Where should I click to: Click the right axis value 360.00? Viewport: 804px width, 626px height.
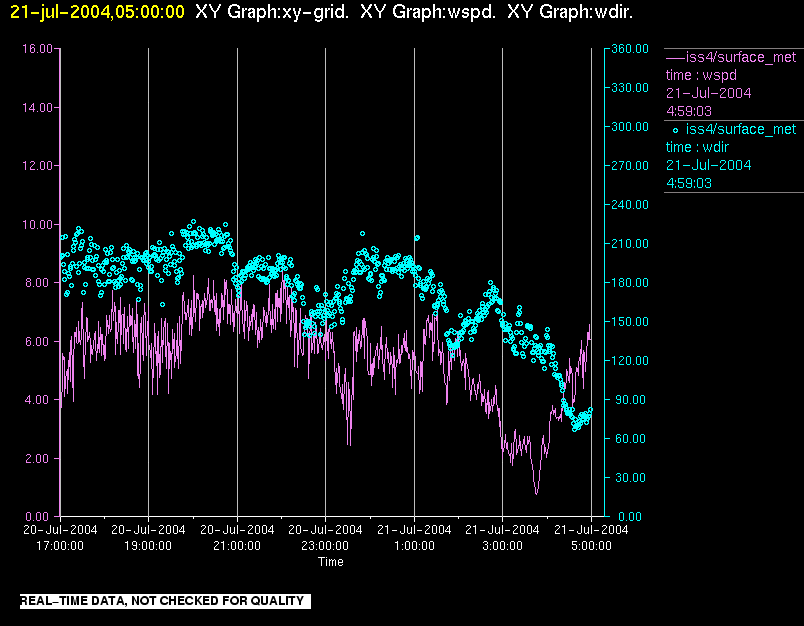click(x=630, y=49)
